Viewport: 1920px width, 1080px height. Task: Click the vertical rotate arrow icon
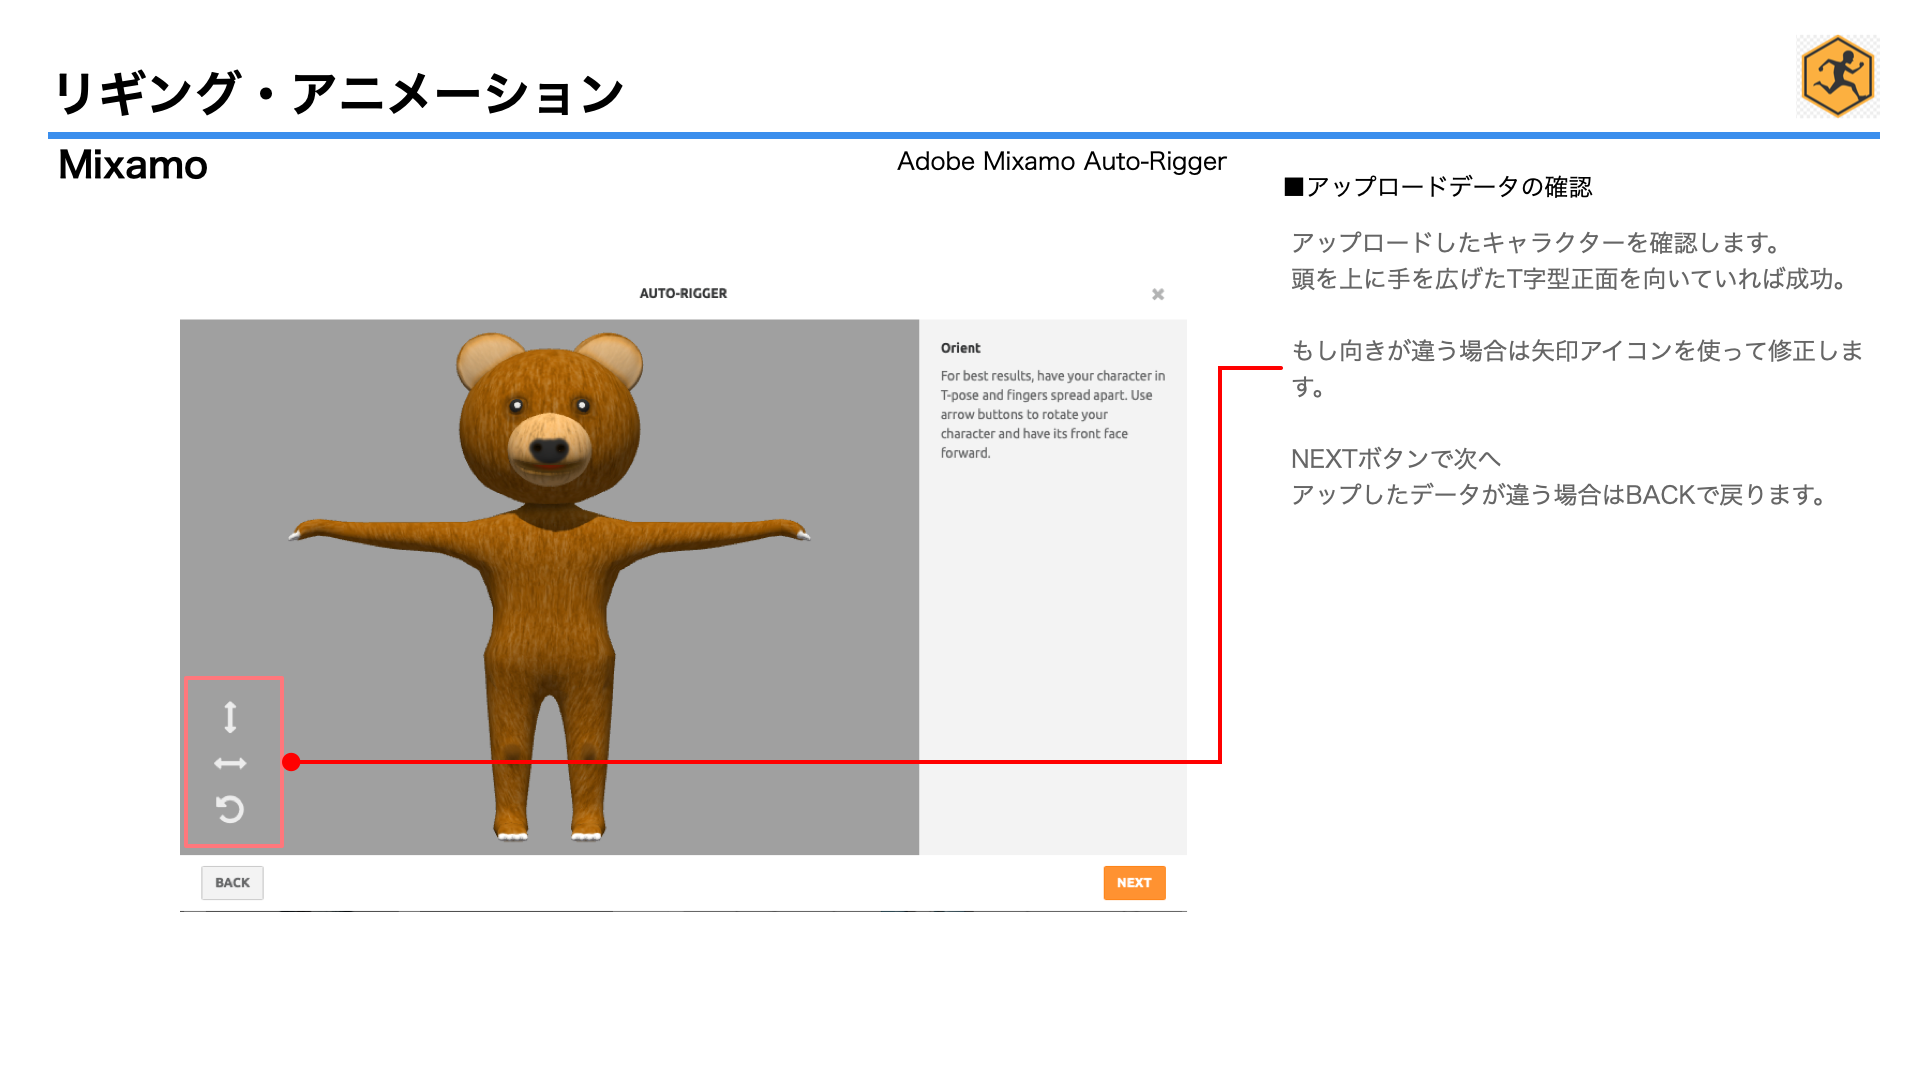[230, 717]
